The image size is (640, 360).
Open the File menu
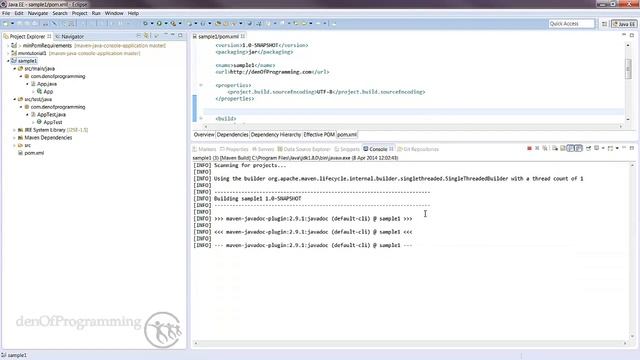click(x=6, y=13)
